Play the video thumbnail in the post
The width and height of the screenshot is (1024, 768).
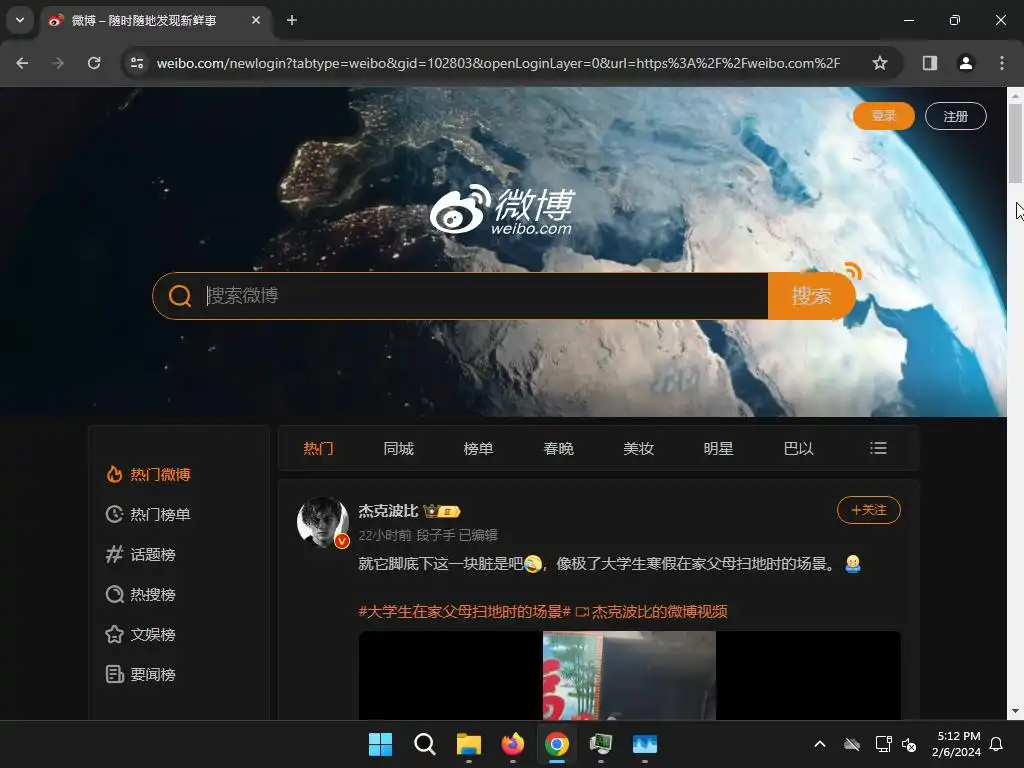pyautogui.click(x=630, y=675)
